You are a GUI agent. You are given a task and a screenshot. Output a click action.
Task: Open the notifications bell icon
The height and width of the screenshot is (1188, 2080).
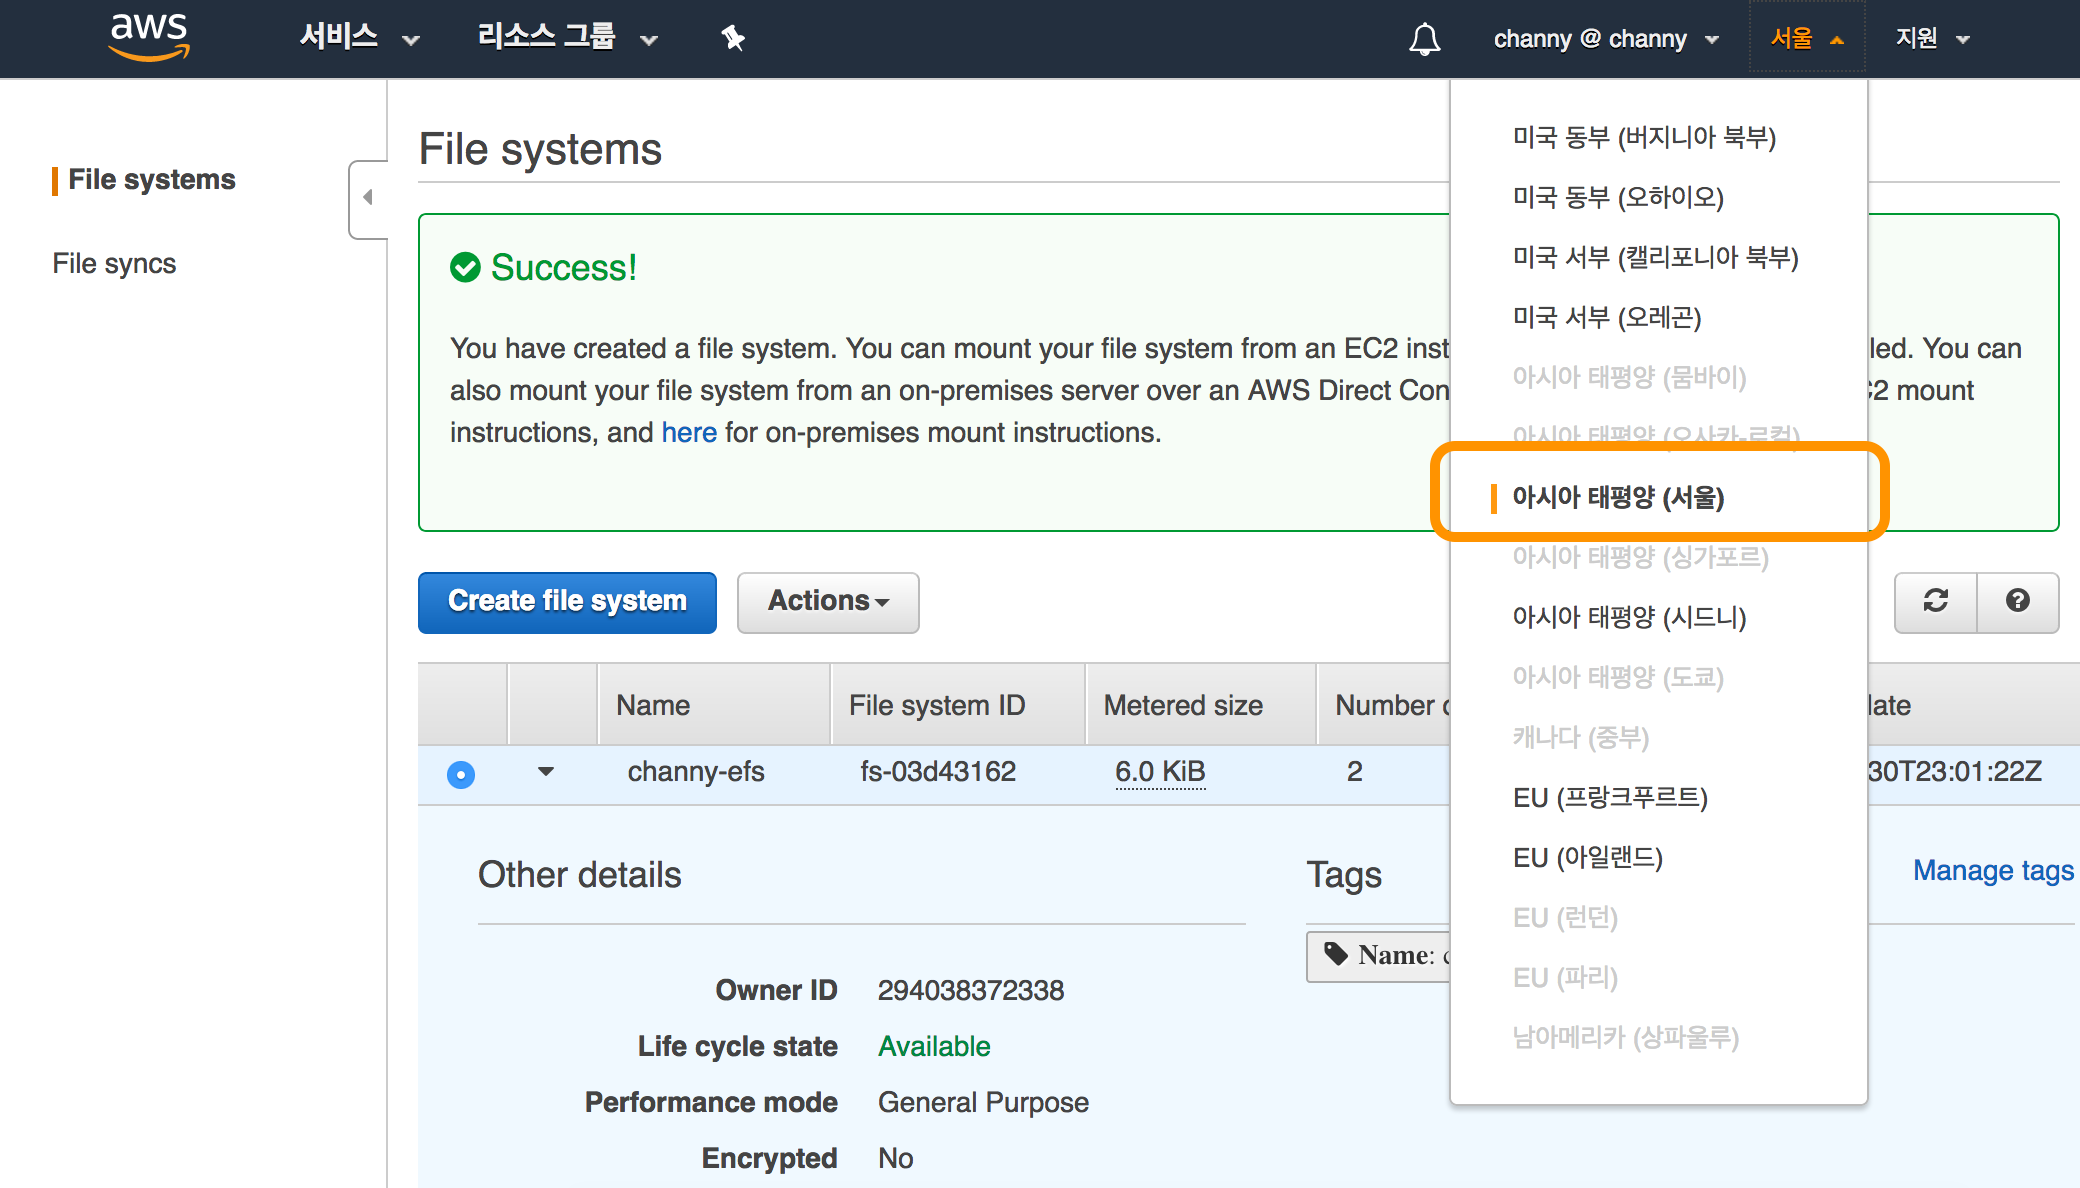coord(1424,39)
